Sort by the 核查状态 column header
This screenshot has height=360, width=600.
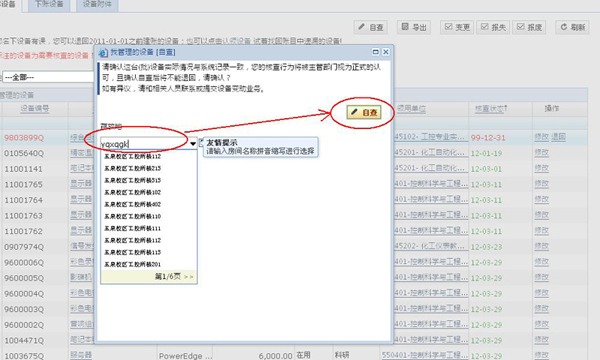click(x=491, y=109)
